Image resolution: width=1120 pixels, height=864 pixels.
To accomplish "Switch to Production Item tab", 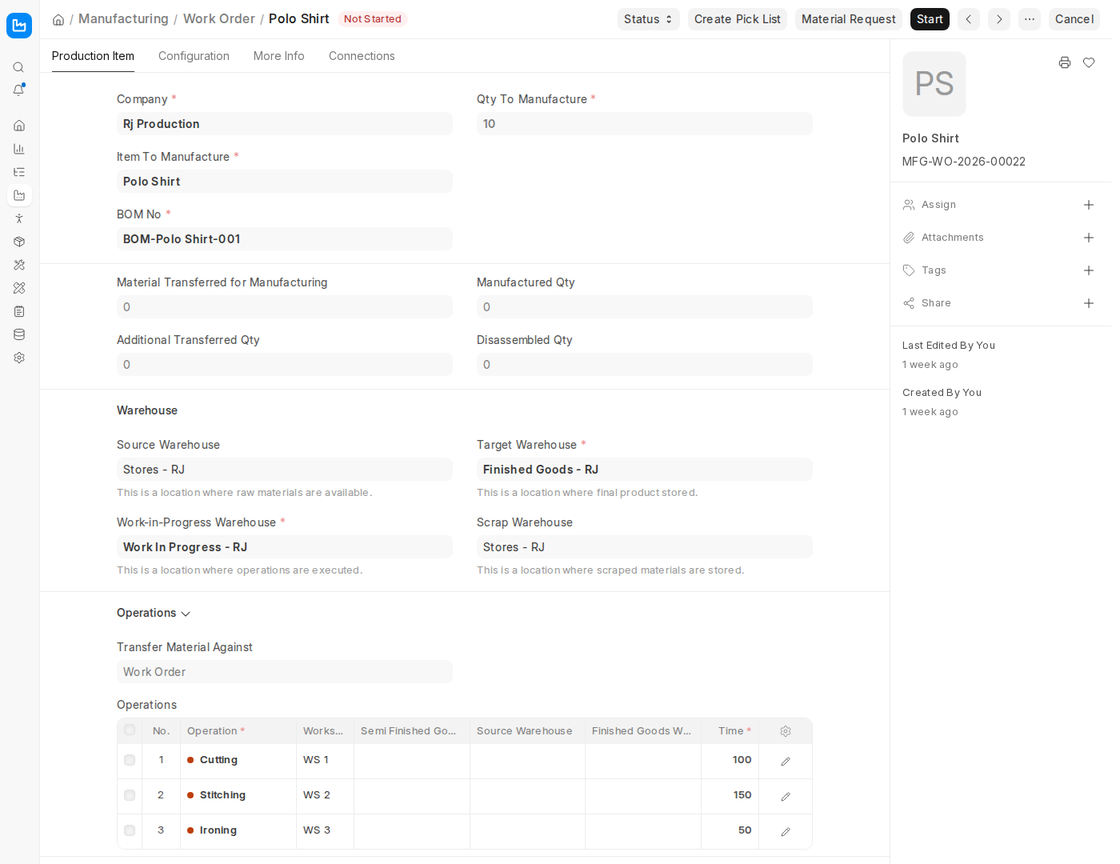I will tap(93, 56).
